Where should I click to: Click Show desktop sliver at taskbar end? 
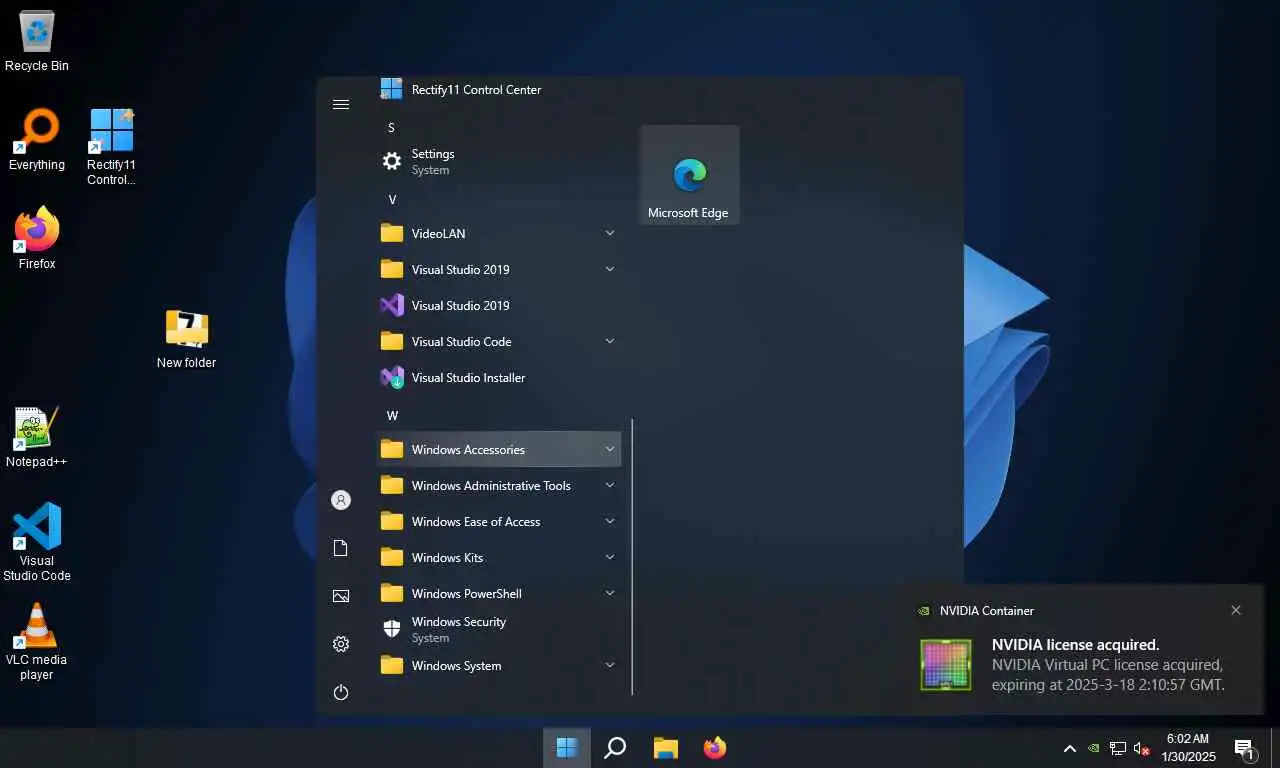click(x=1275, y=748)
